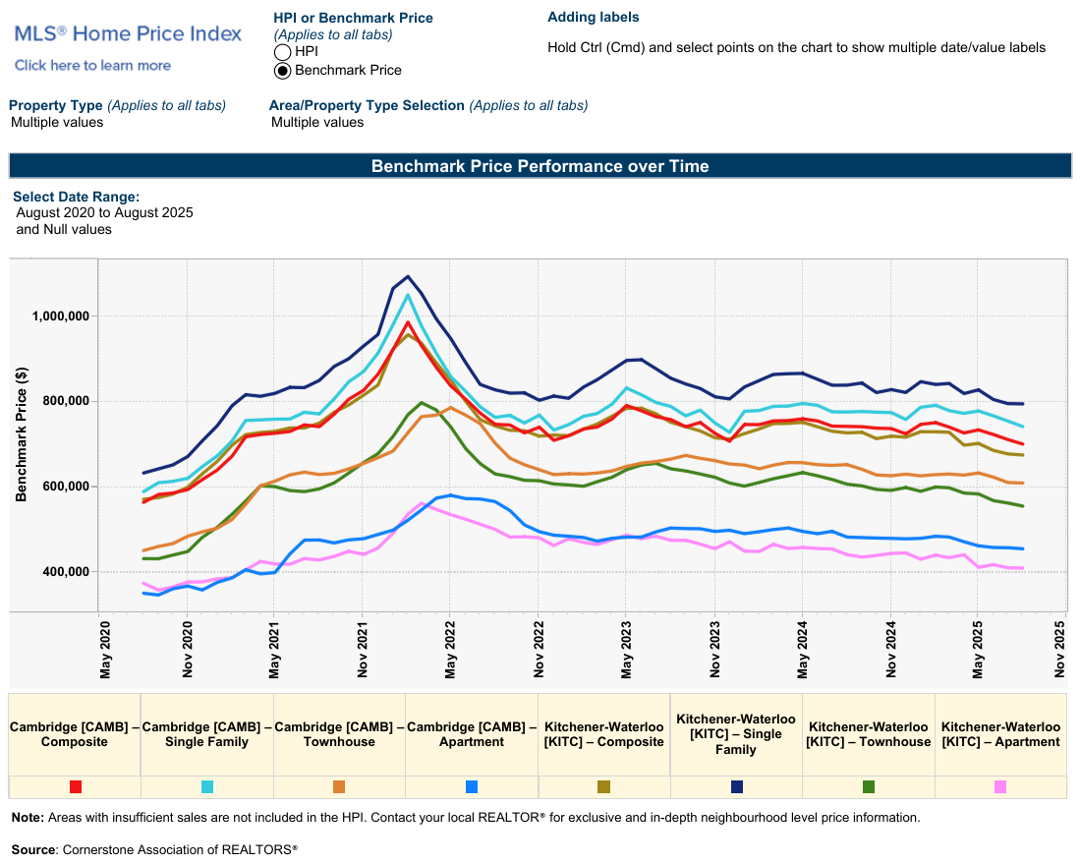Select the Benchmark Price radio button

pyautogui.click(x=282, y=71)
